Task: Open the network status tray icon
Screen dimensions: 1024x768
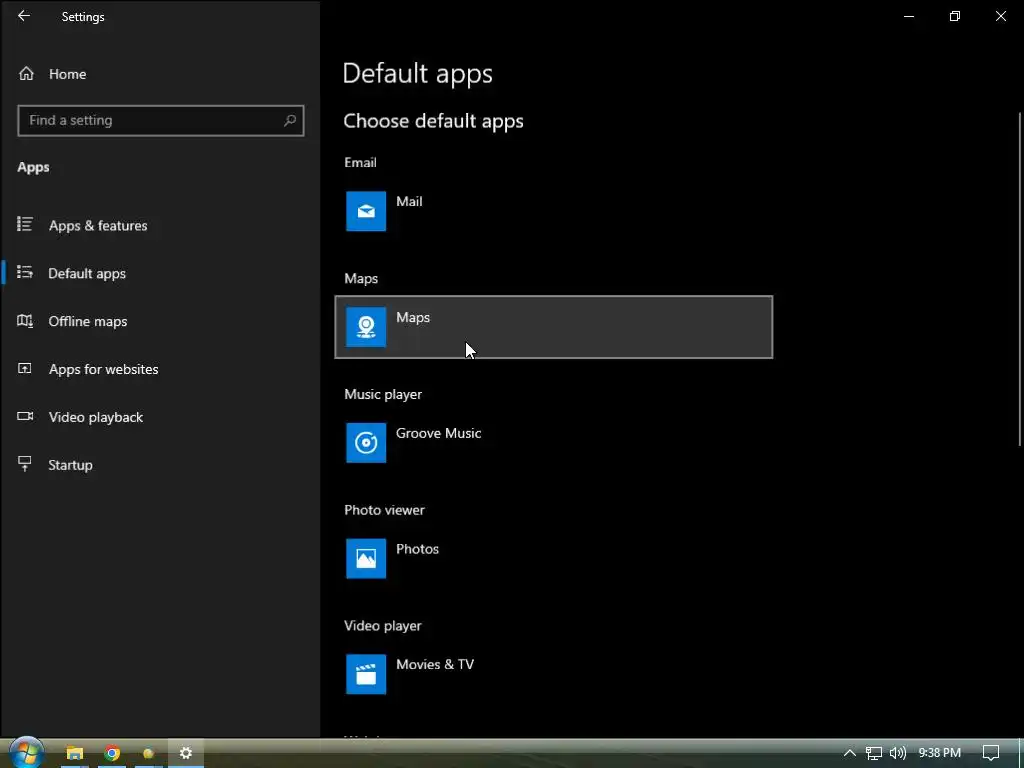Action: [874, 753]
